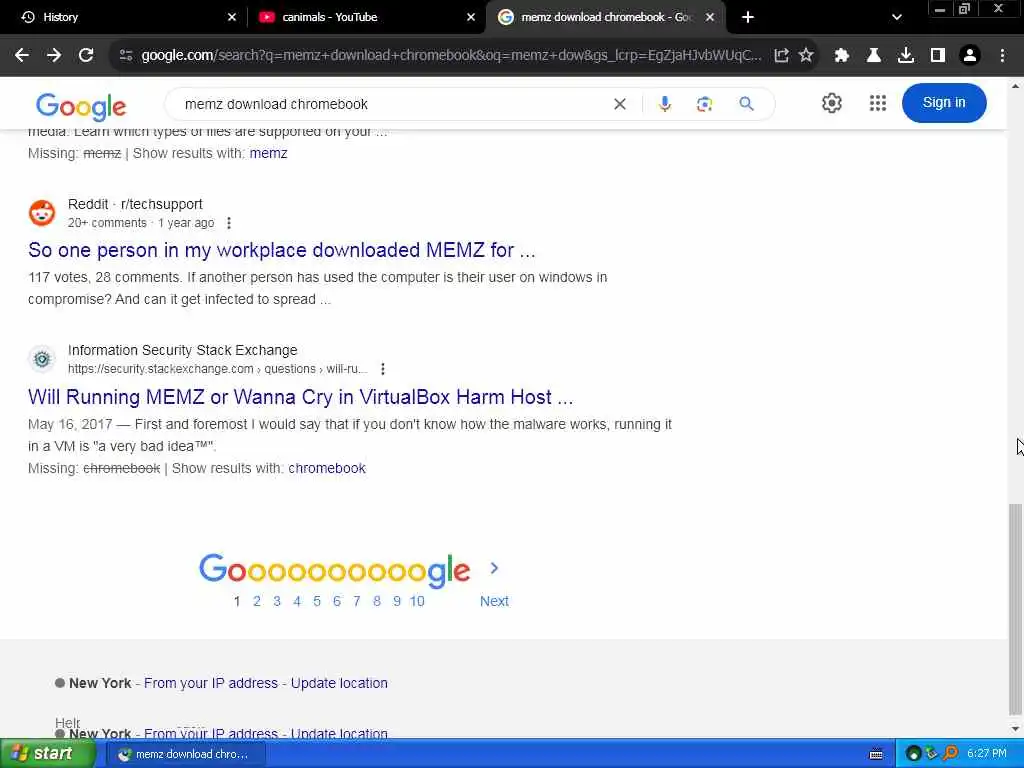Screen dimensions: 1024x768
Task: Open a new tab with plus button
Action: [x=748, y=17]
